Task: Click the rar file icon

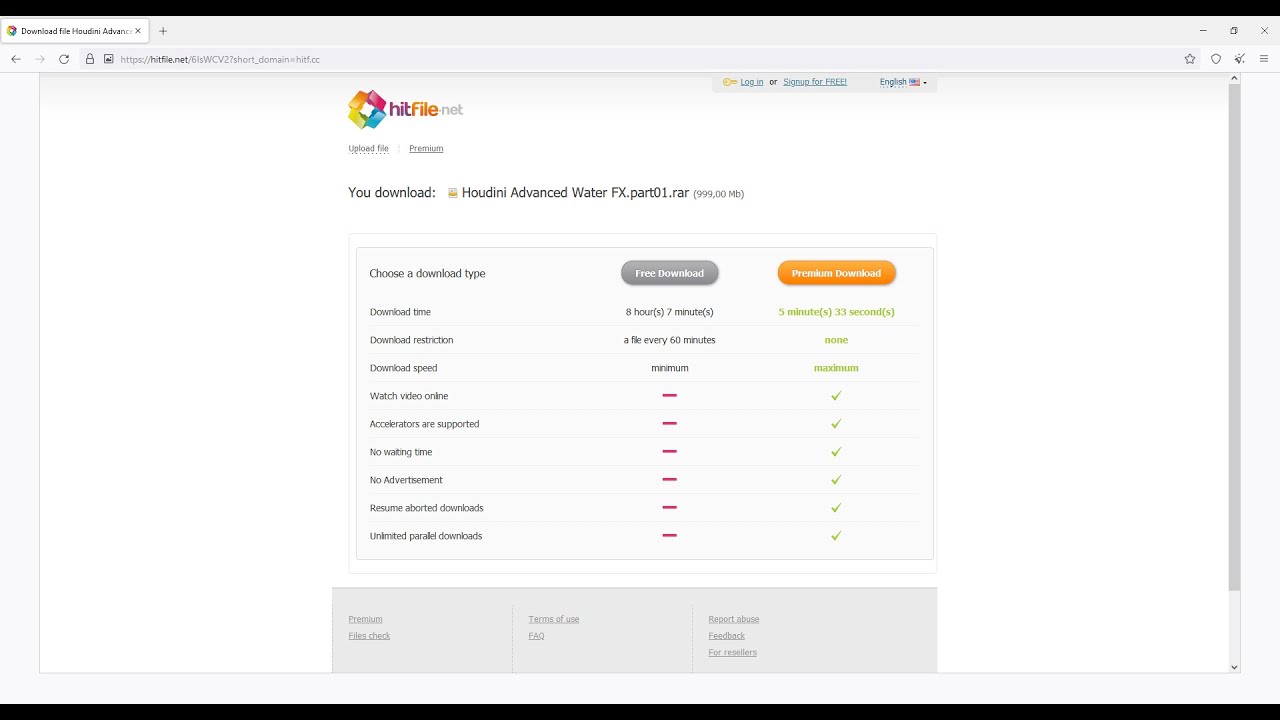Action: pos(453,193)
